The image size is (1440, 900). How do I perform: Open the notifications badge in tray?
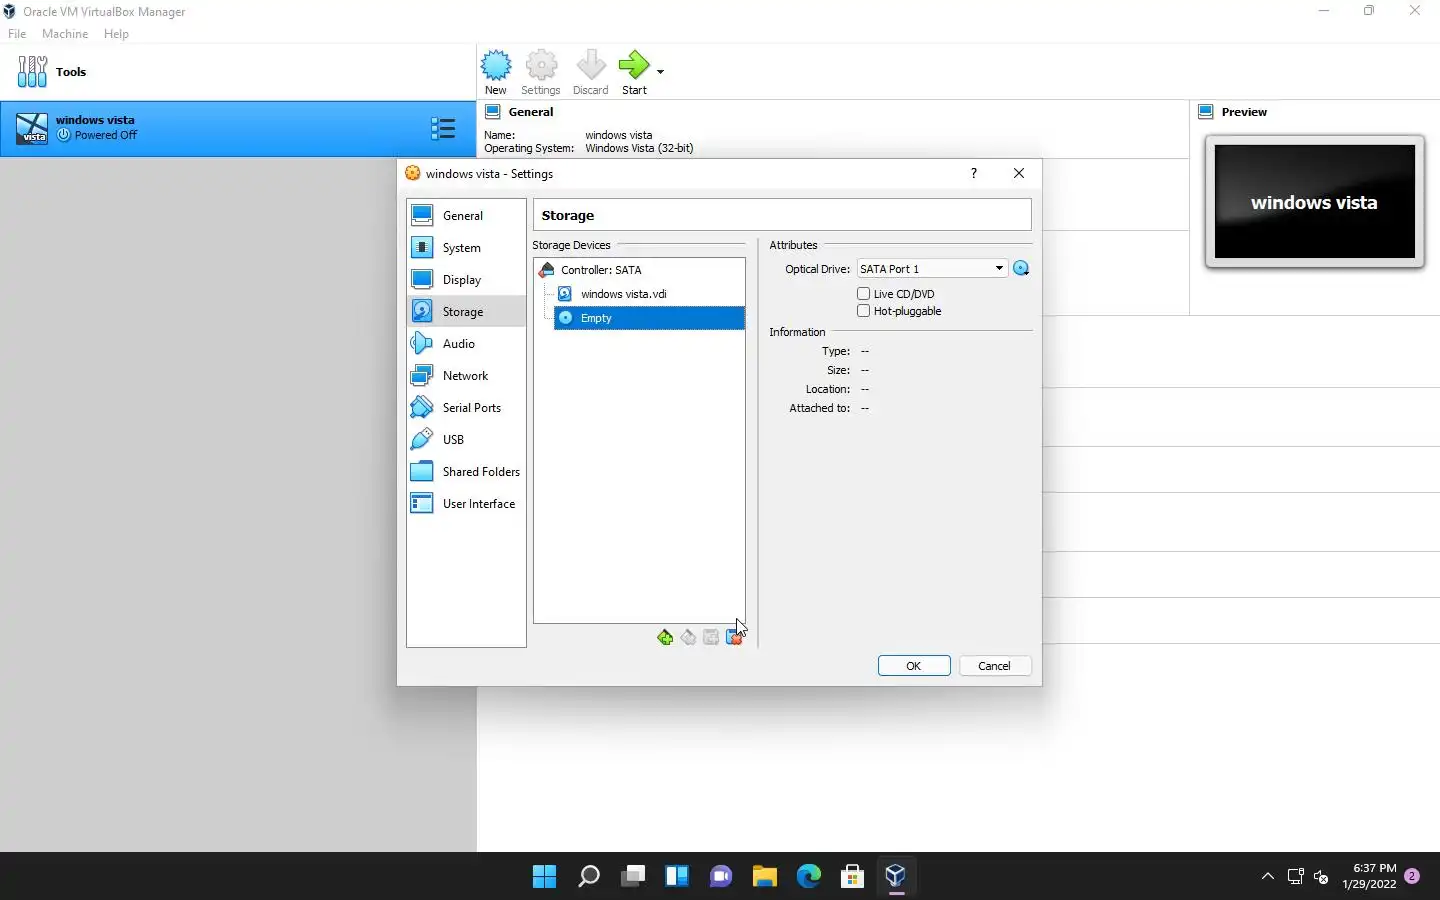click(x=1412, y=876)
